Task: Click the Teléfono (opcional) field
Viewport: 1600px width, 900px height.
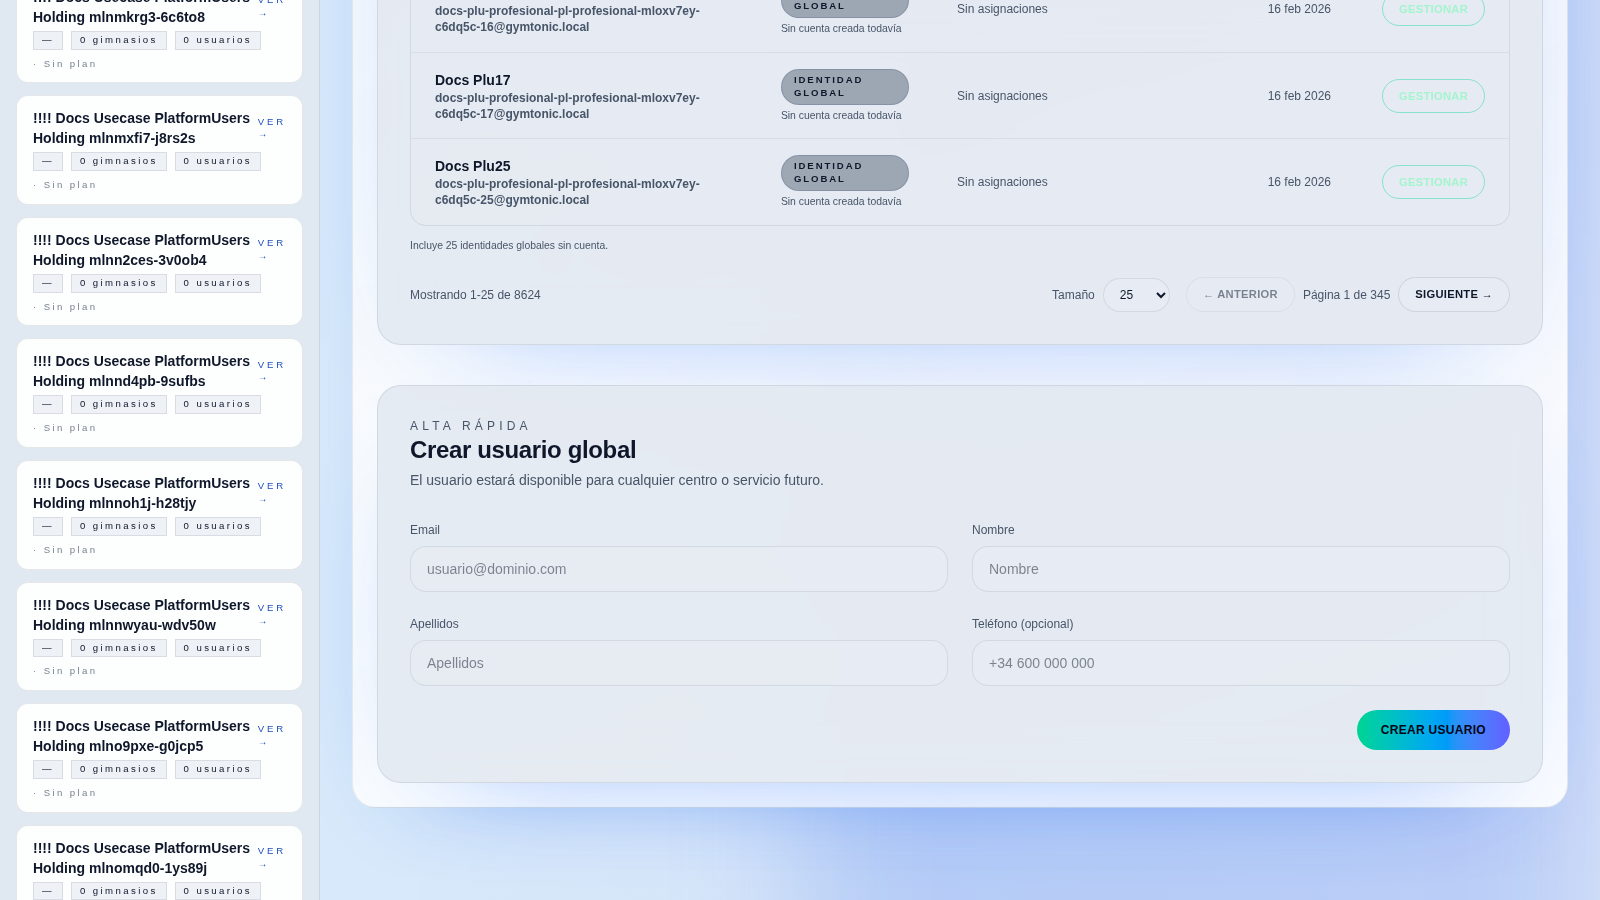Action: click(1240, 663)
